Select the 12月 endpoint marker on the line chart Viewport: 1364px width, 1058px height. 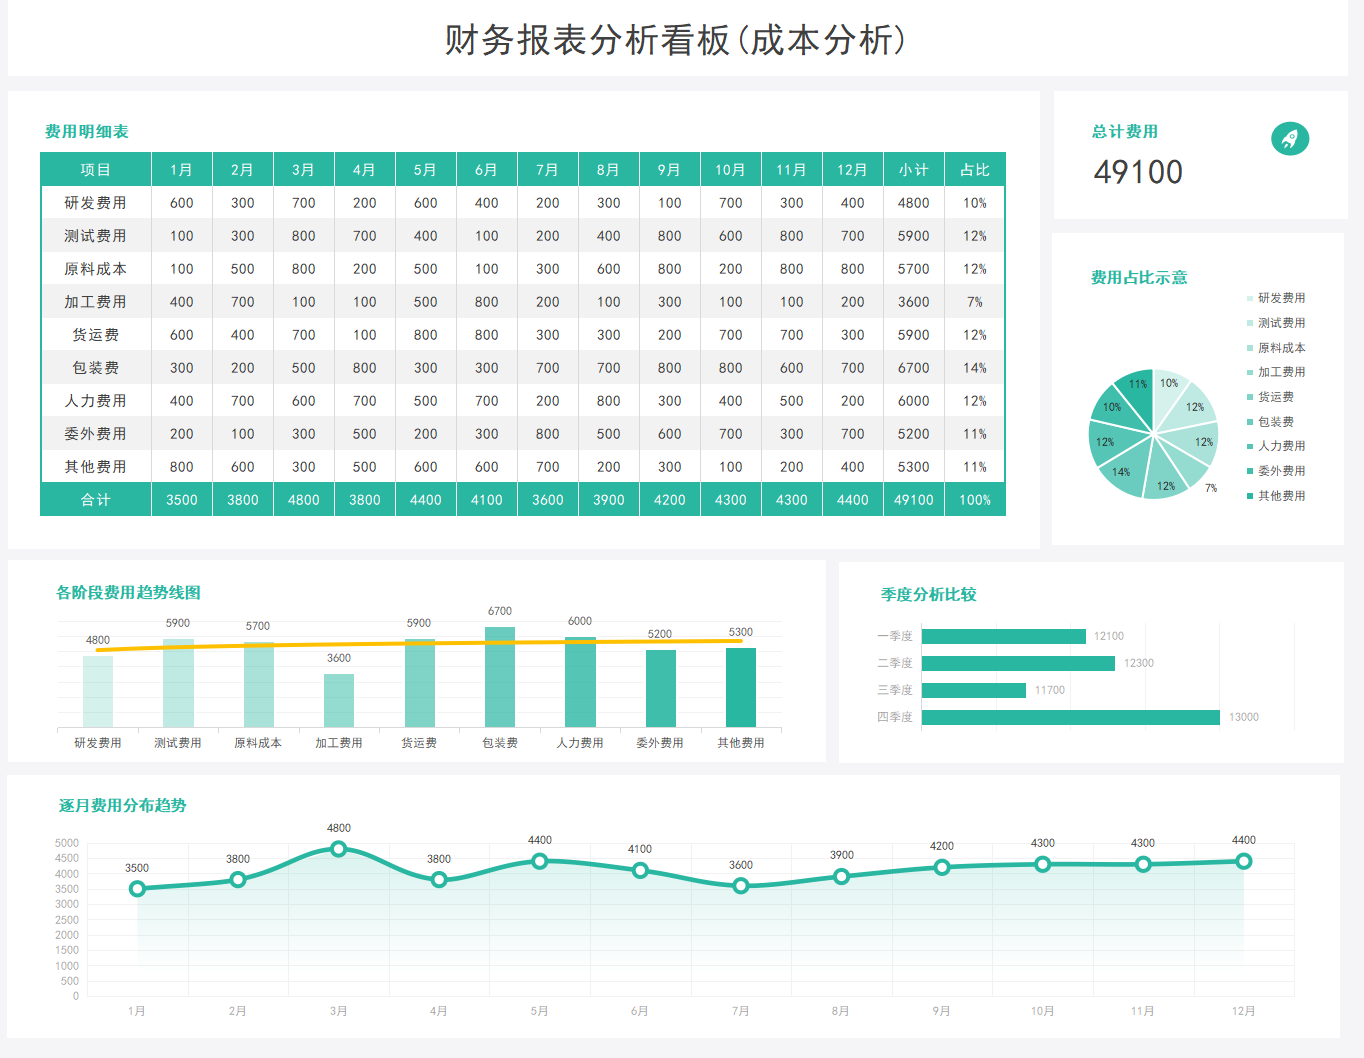[1243, 860]
